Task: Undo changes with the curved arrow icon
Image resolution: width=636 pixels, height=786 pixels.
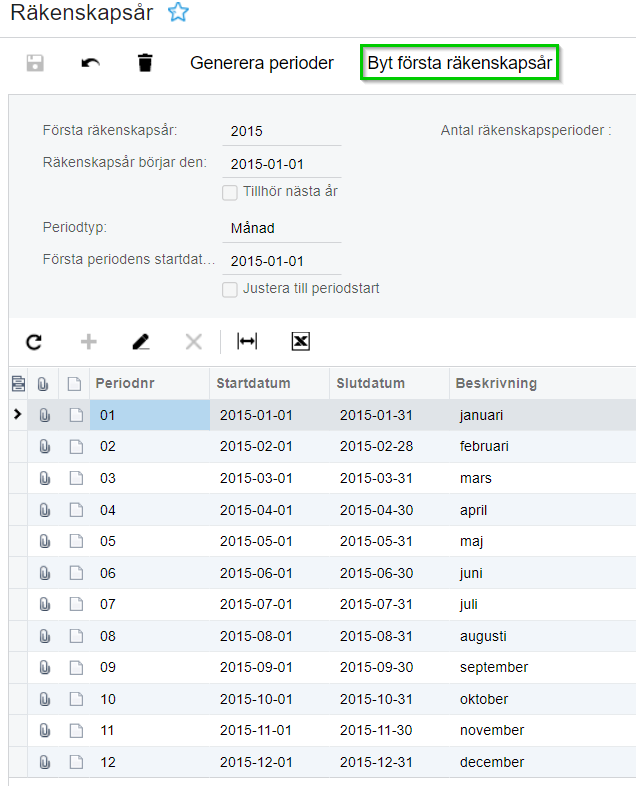Action: 91,63
